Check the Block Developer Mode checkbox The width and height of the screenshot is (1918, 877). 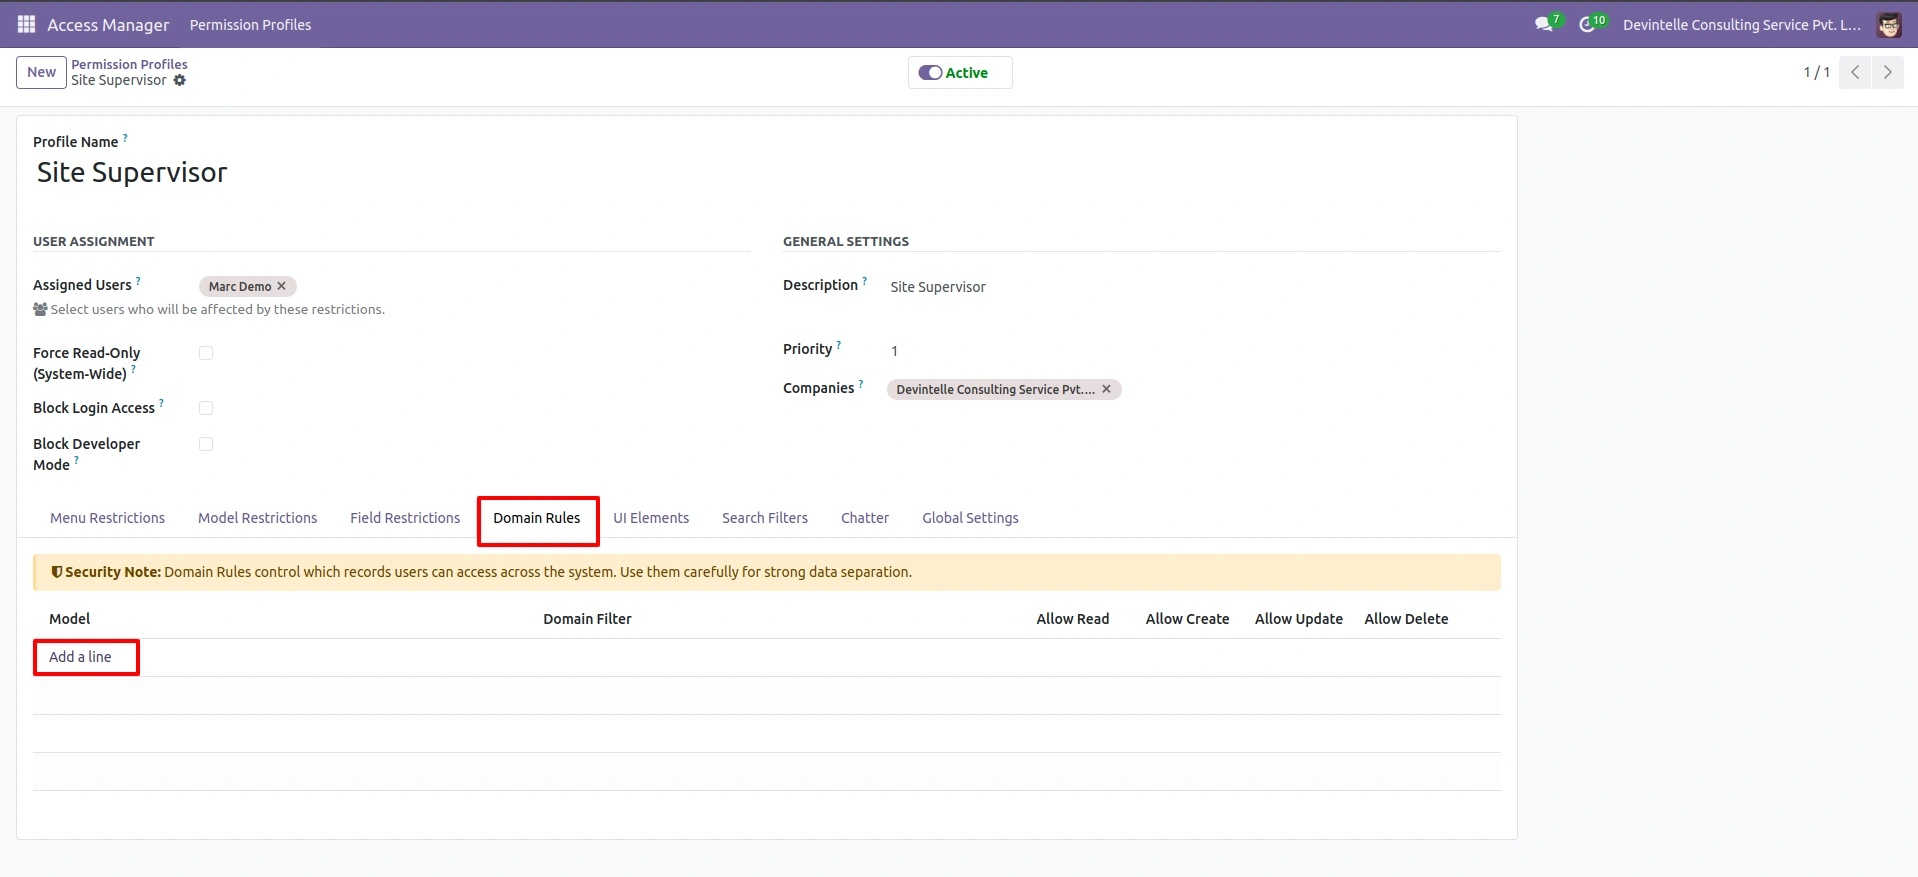tap(206, 444)
